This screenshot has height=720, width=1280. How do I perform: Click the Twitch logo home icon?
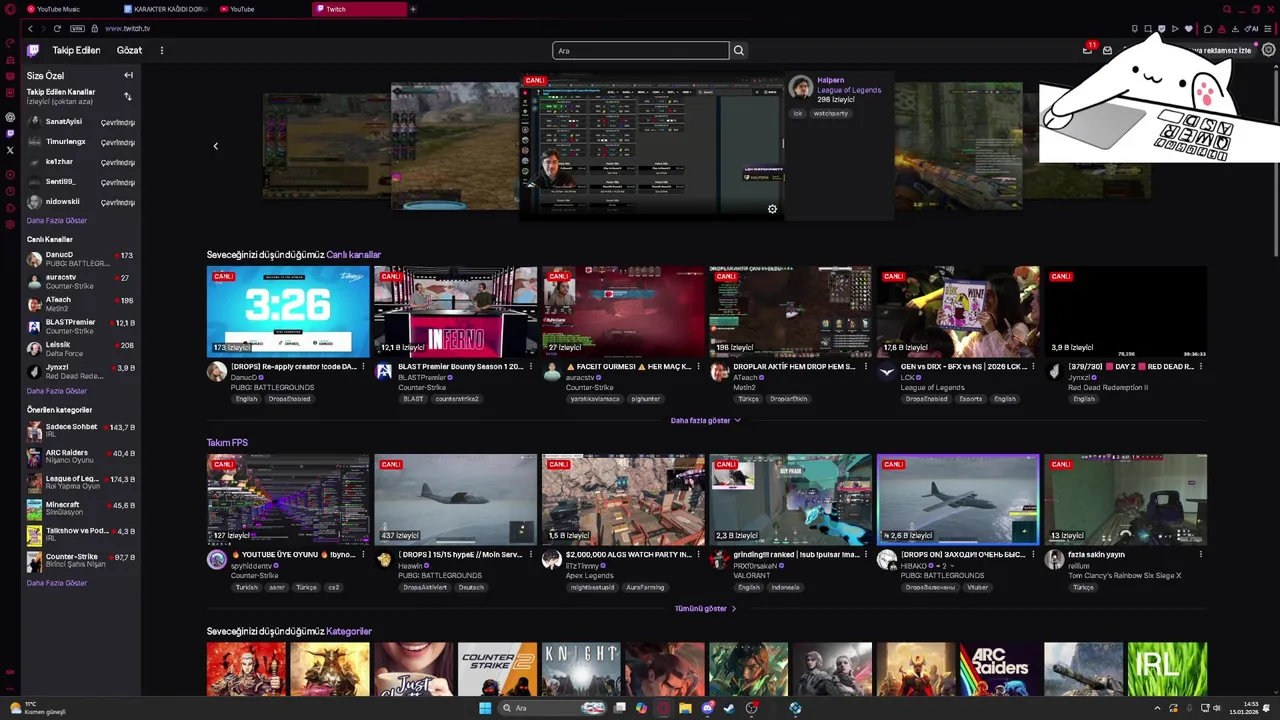point(34,50)
